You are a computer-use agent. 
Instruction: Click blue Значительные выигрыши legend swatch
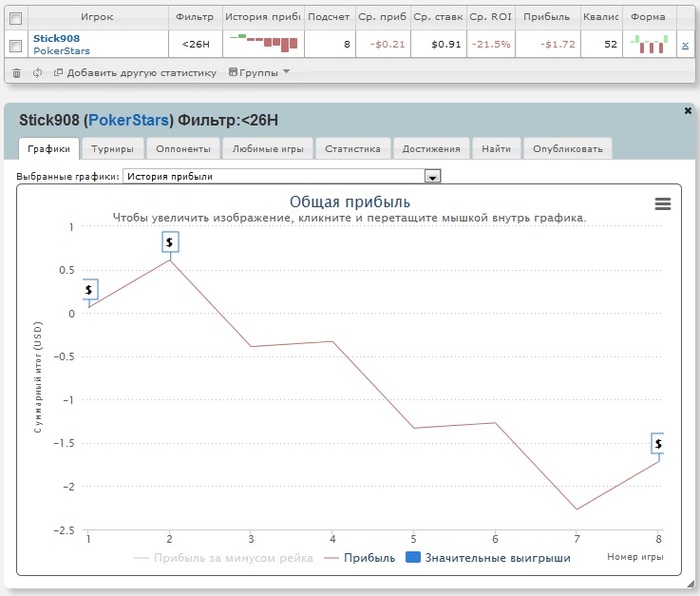pyautogui.click(x=413, y=557)
